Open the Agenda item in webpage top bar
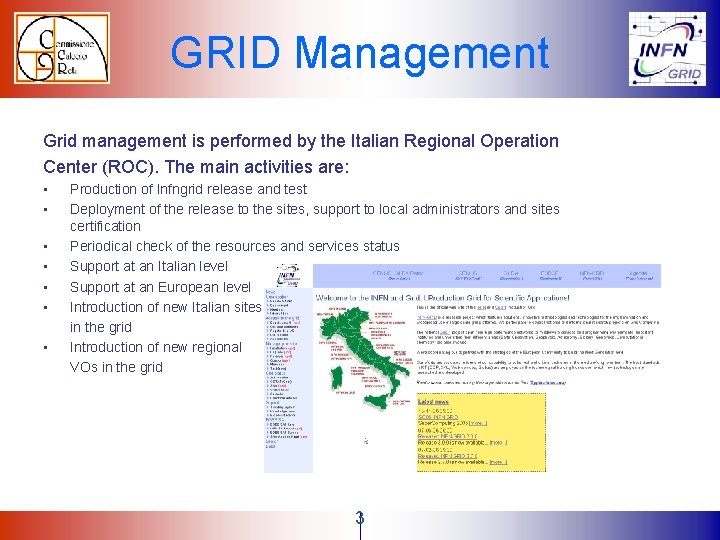This screenshot has width=720, height=540. [639, 276]
